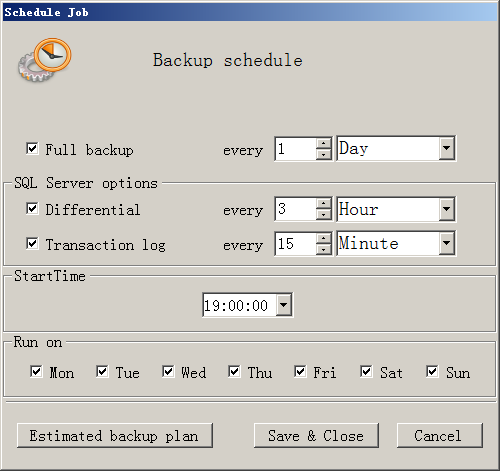Toggle the Full backup checkbox
This screenshot has width=500, height=471.
pos(32,148)
